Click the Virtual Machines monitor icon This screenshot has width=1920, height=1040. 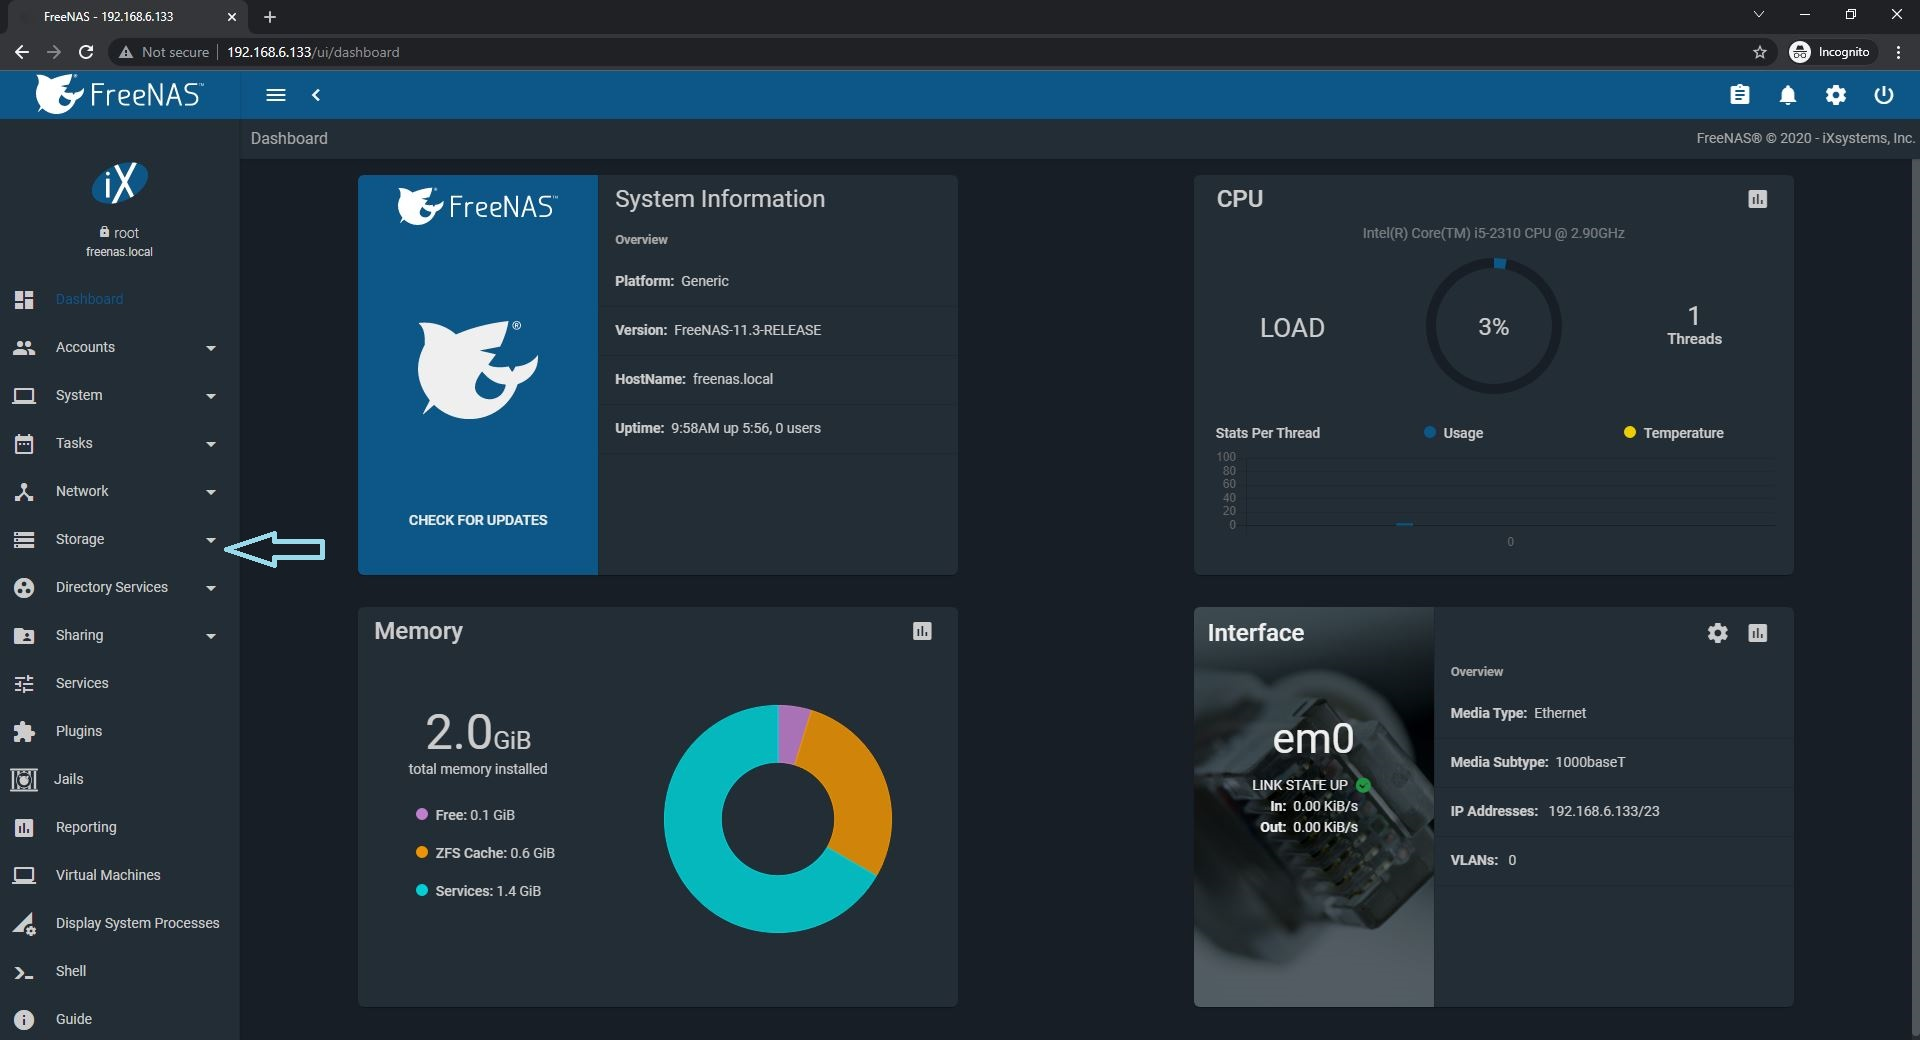(24, 875)
